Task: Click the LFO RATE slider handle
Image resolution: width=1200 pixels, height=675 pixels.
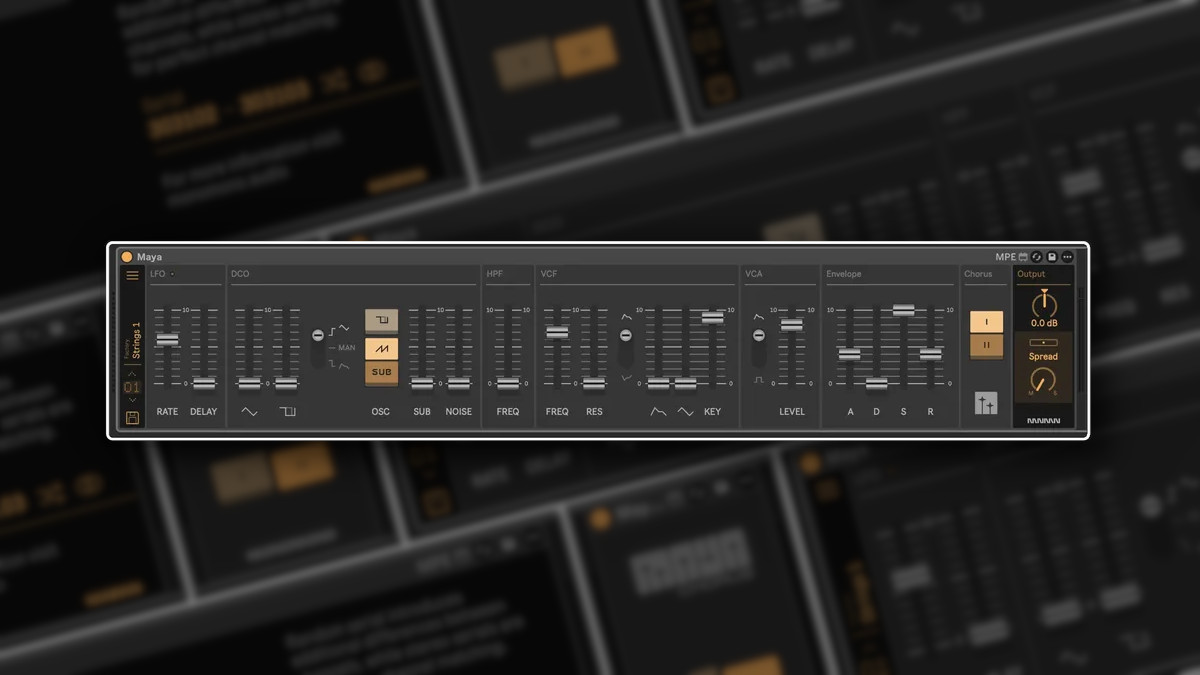Action: [167, 340]
